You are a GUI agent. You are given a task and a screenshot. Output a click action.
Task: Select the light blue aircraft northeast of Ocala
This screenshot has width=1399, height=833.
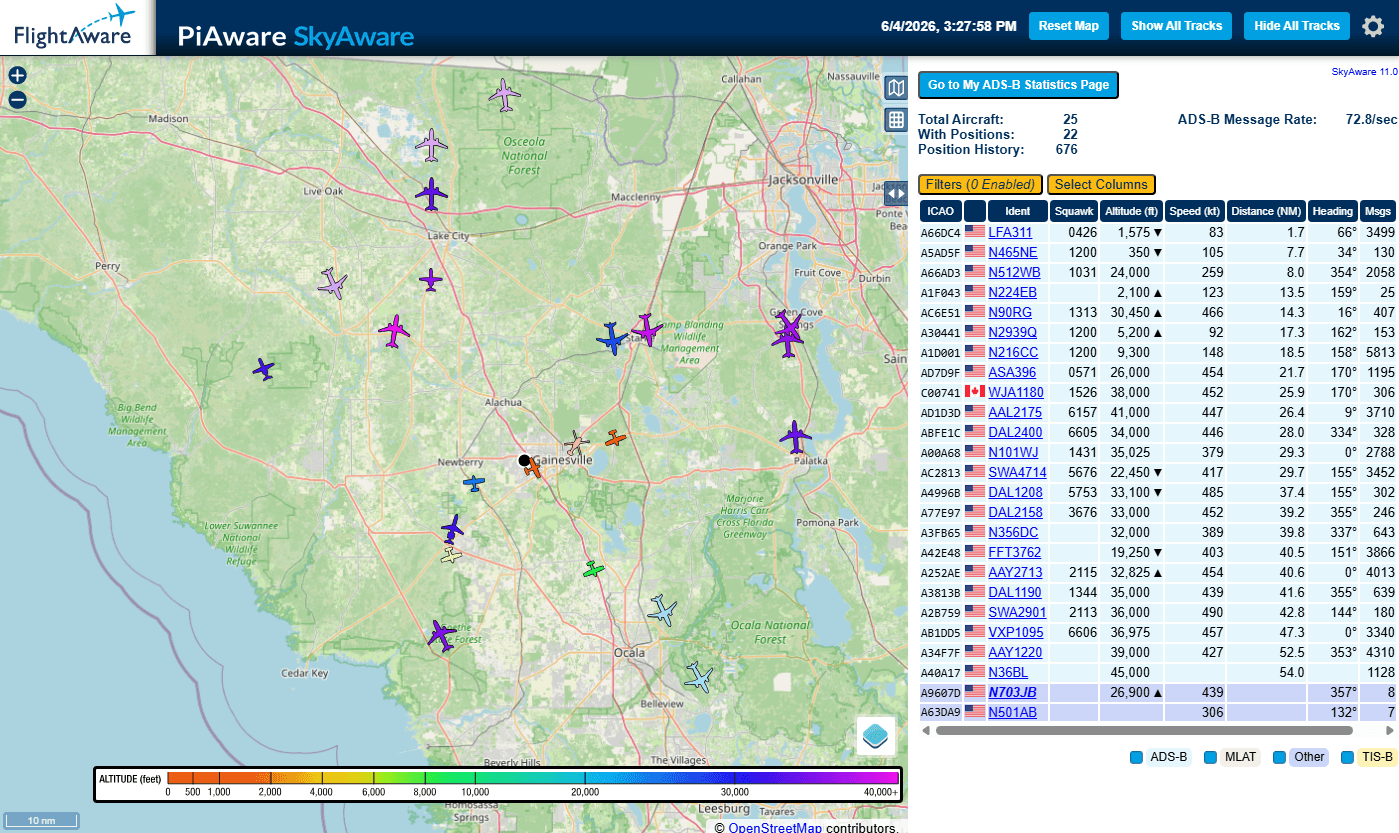(662, 610)
